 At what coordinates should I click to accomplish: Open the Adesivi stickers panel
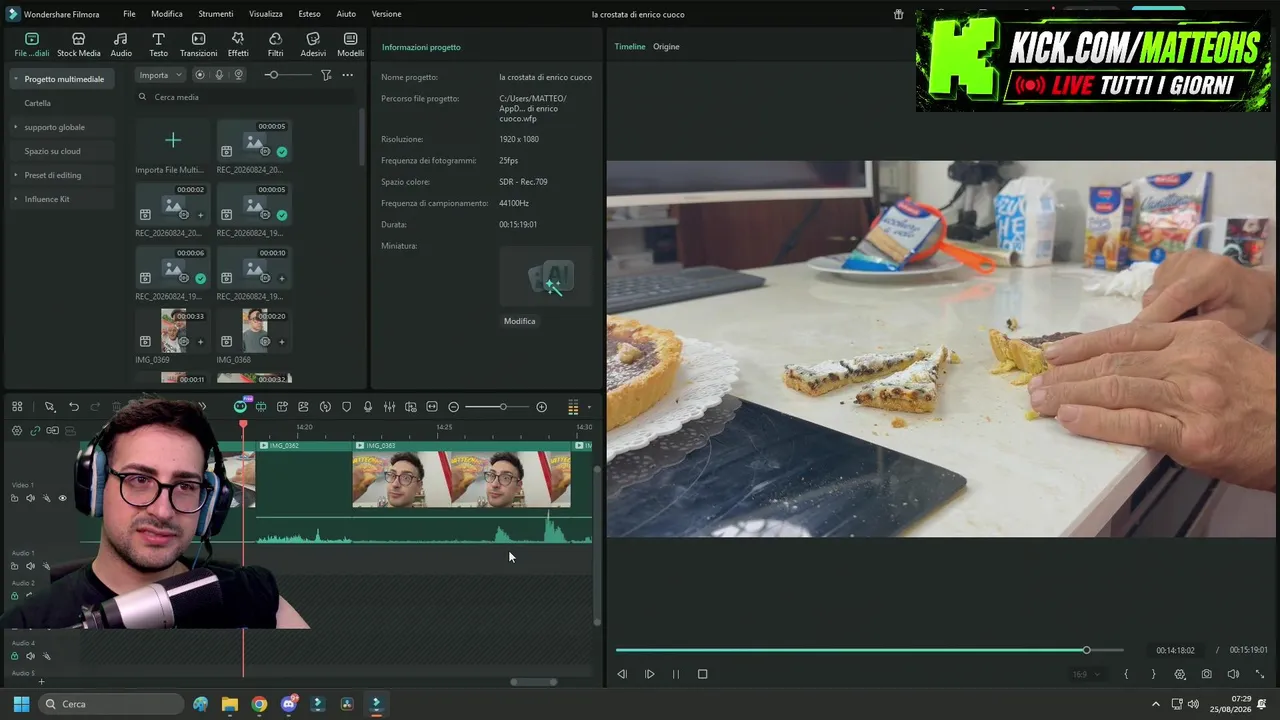[313, 44]
